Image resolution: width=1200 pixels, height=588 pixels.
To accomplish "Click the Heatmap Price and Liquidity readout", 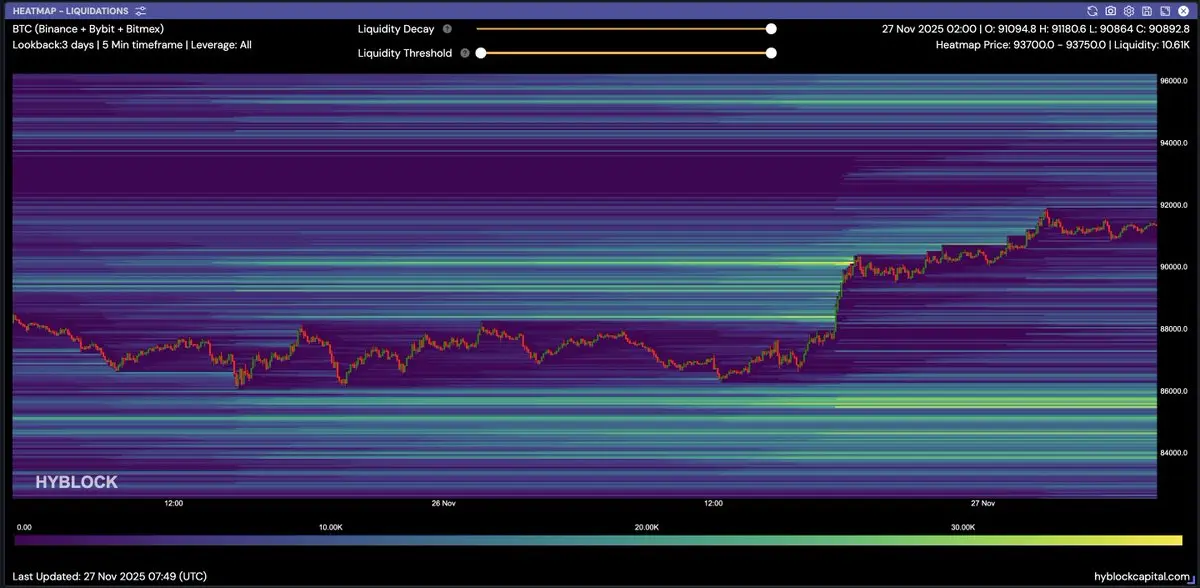I will point(1061,45).
